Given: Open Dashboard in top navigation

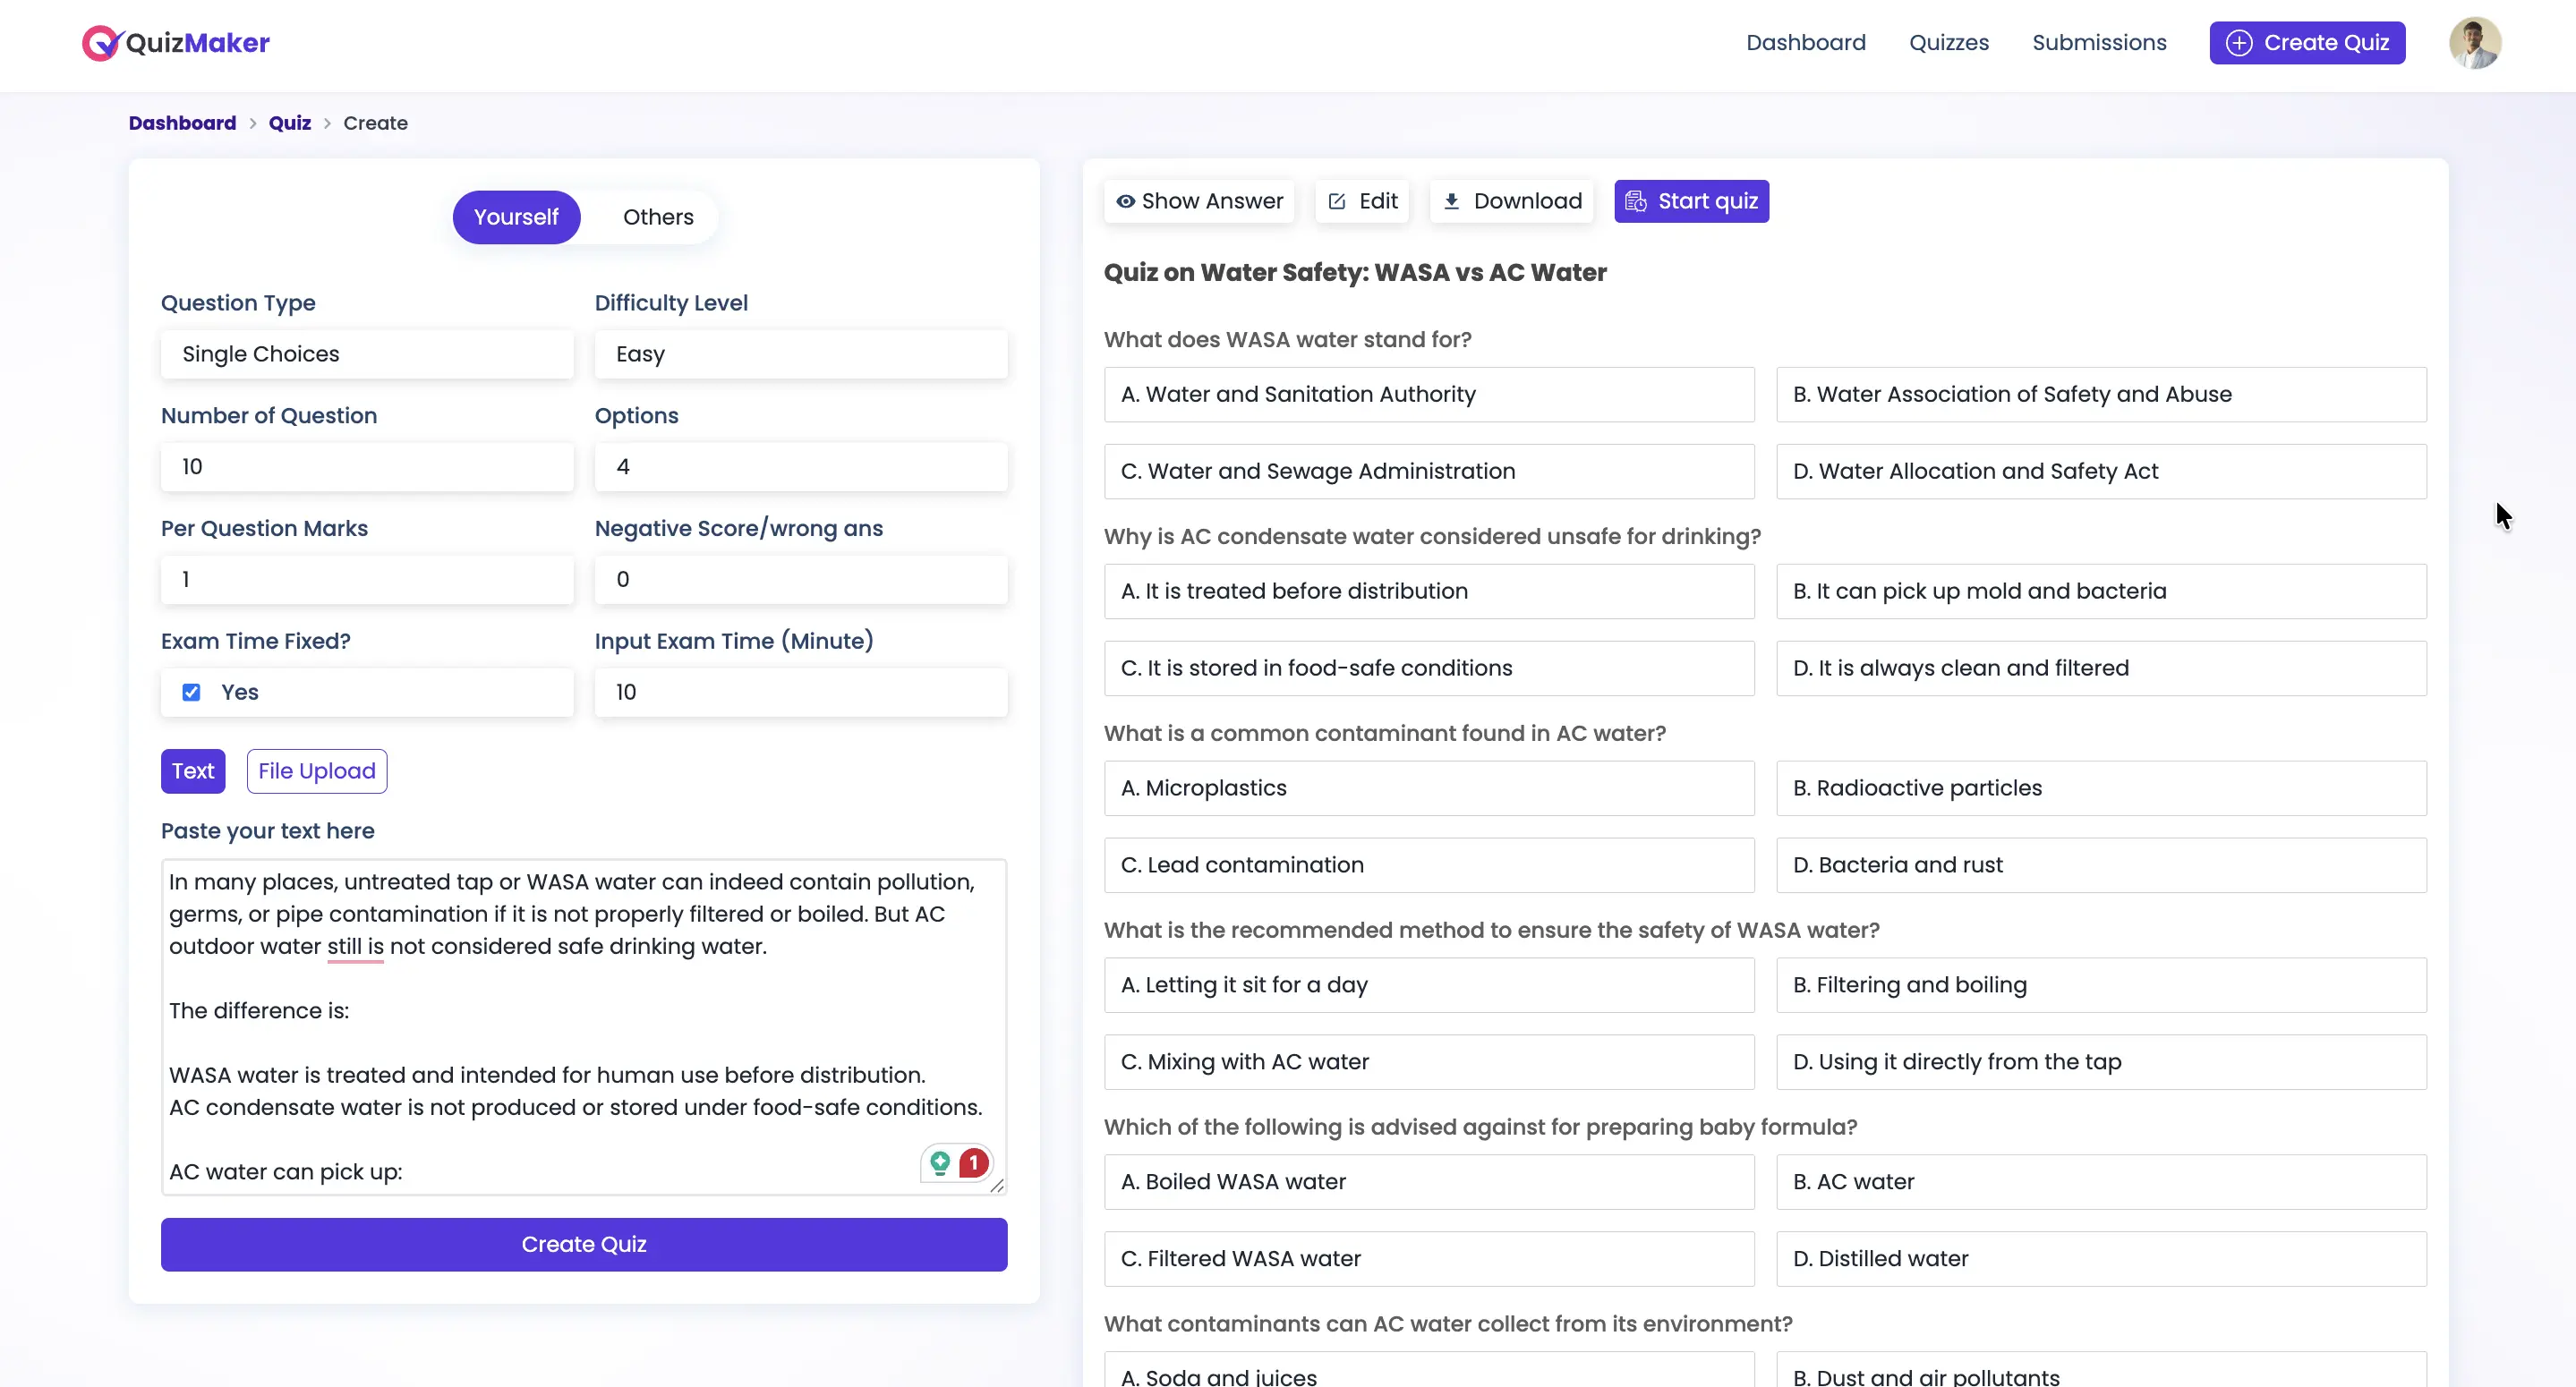Looking at the screenshot, I should [1806, 43].
